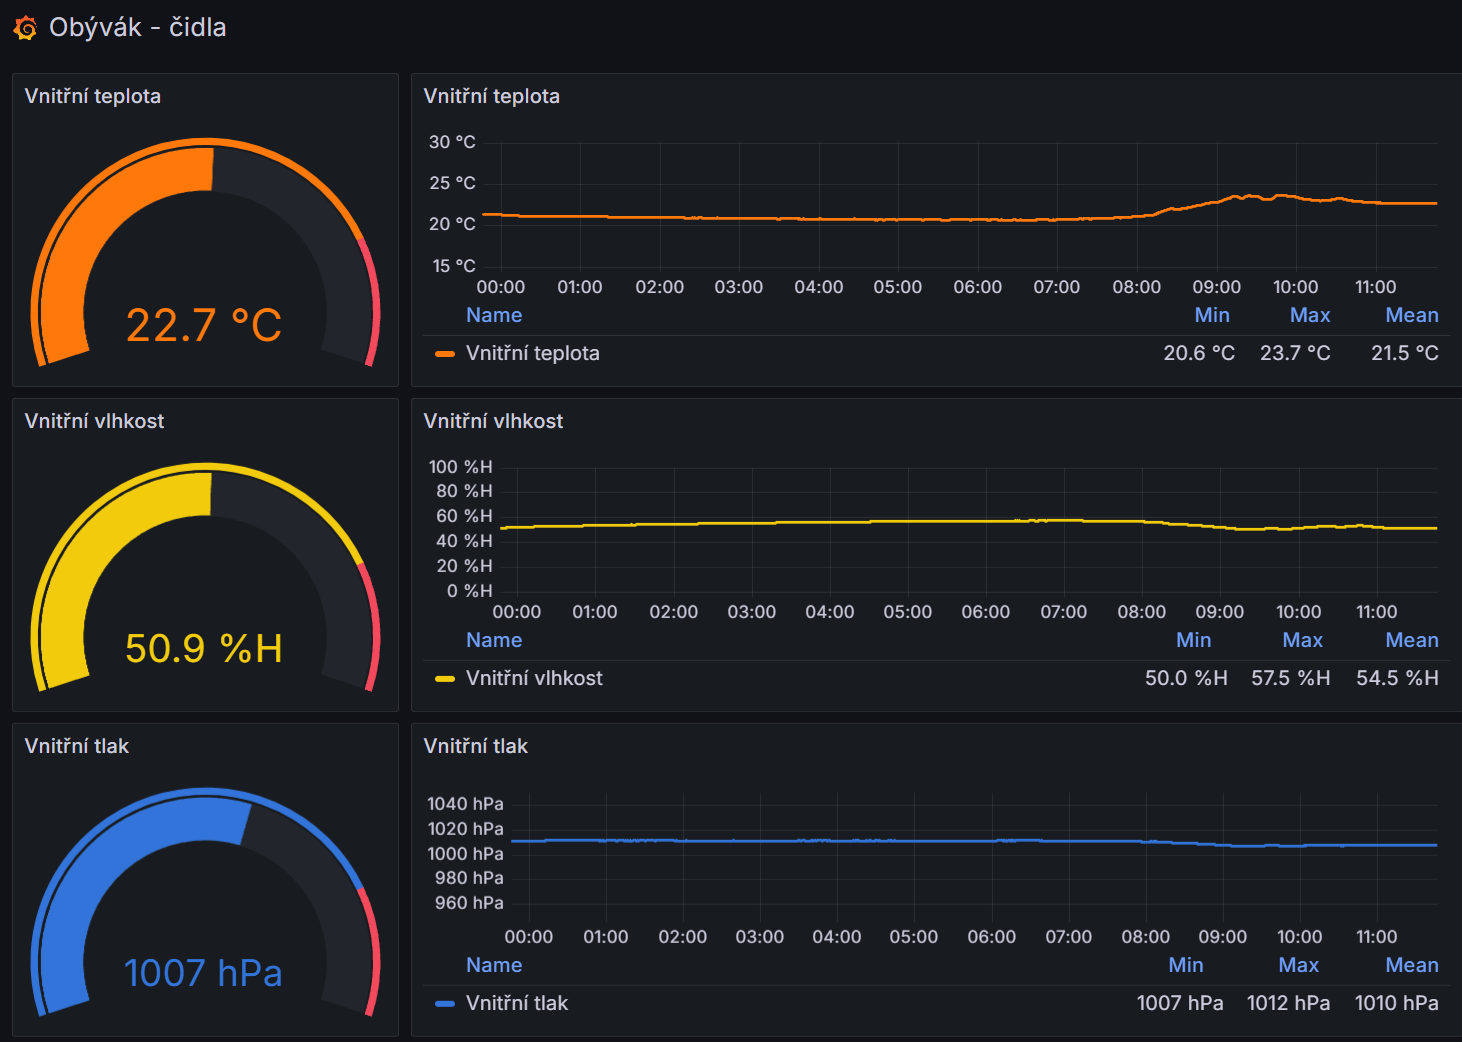Toggle the Vnitřní tlak series in the legend
Viewport: 1462px width, 1042px height.
(516, 1003)
